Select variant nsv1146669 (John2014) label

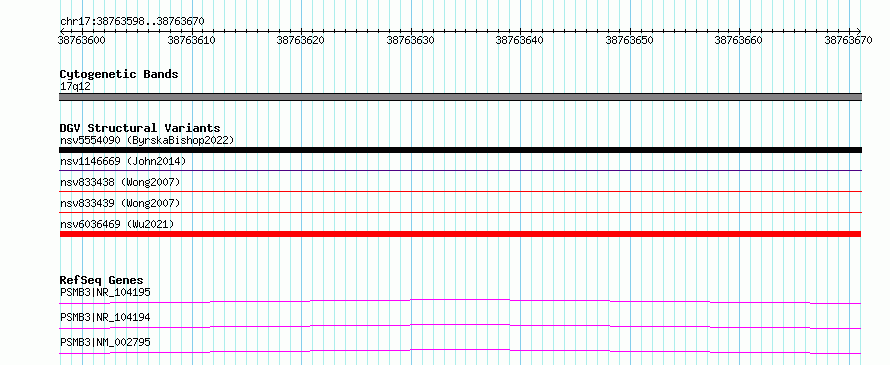123,161
